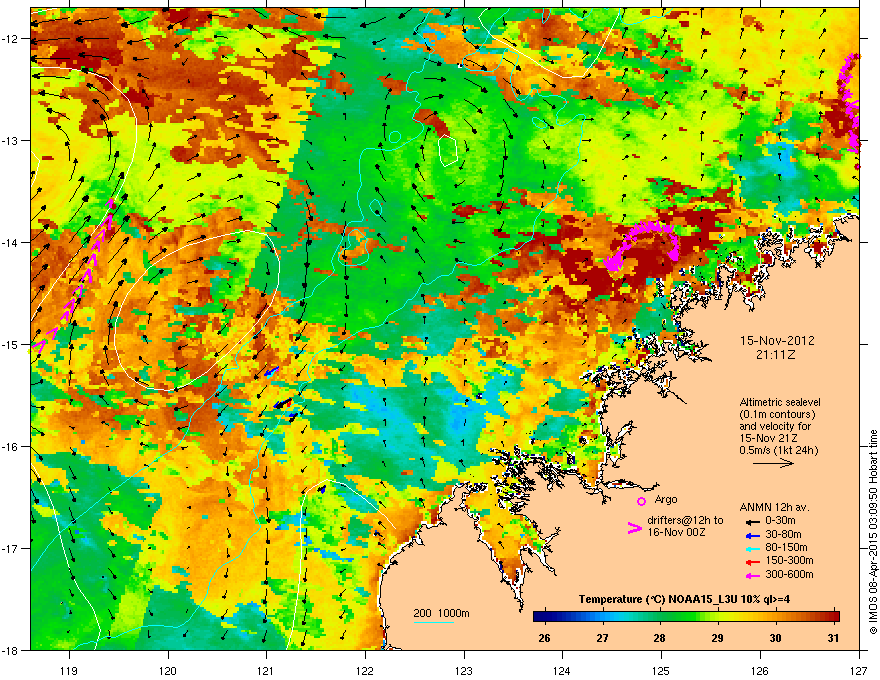Click the '0-30m' depth label

(x=780, y=521)
